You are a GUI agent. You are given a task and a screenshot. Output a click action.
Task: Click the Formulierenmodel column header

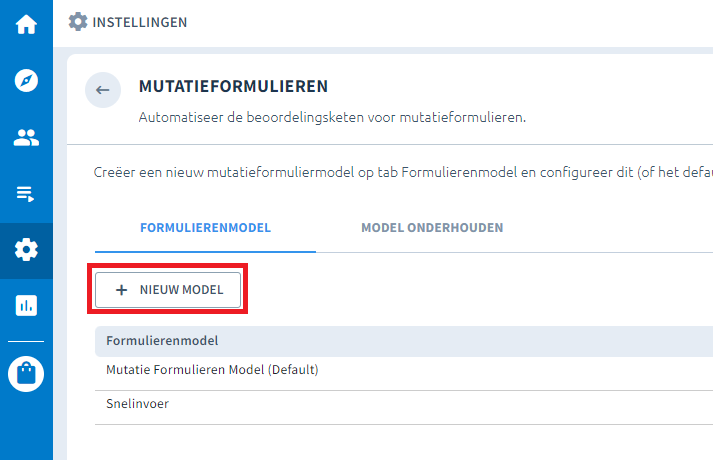point(162,341)
